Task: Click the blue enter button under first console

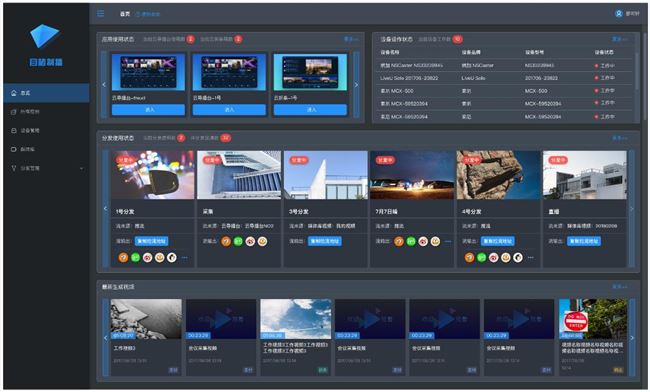Action: click(148, 110)
